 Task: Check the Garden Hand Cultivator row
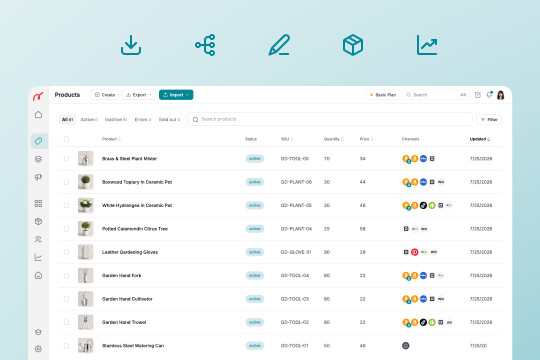pos(66,299)
